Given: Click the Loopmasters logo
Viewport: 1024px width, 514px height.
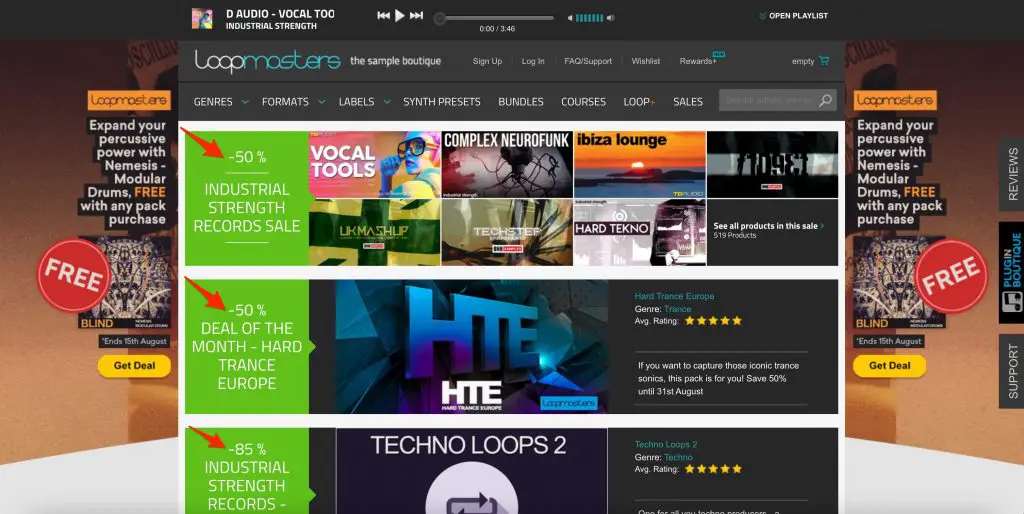Looking at the screenshot, I should pos(267,61).
